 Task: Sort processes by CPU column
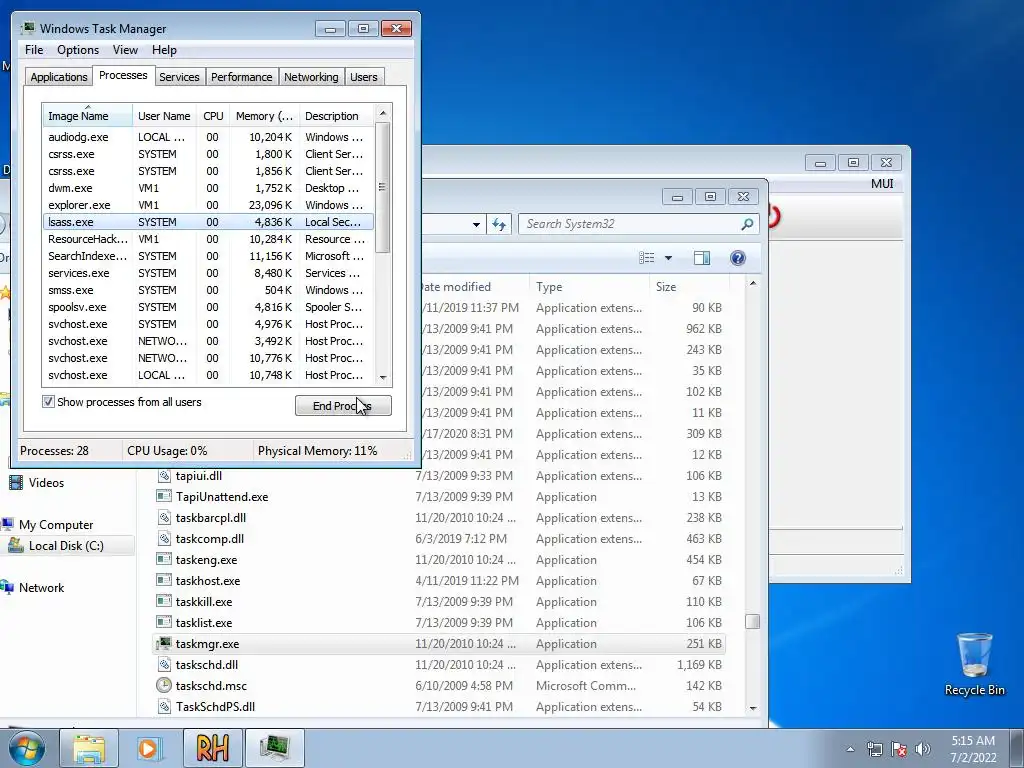click(213, 116)
